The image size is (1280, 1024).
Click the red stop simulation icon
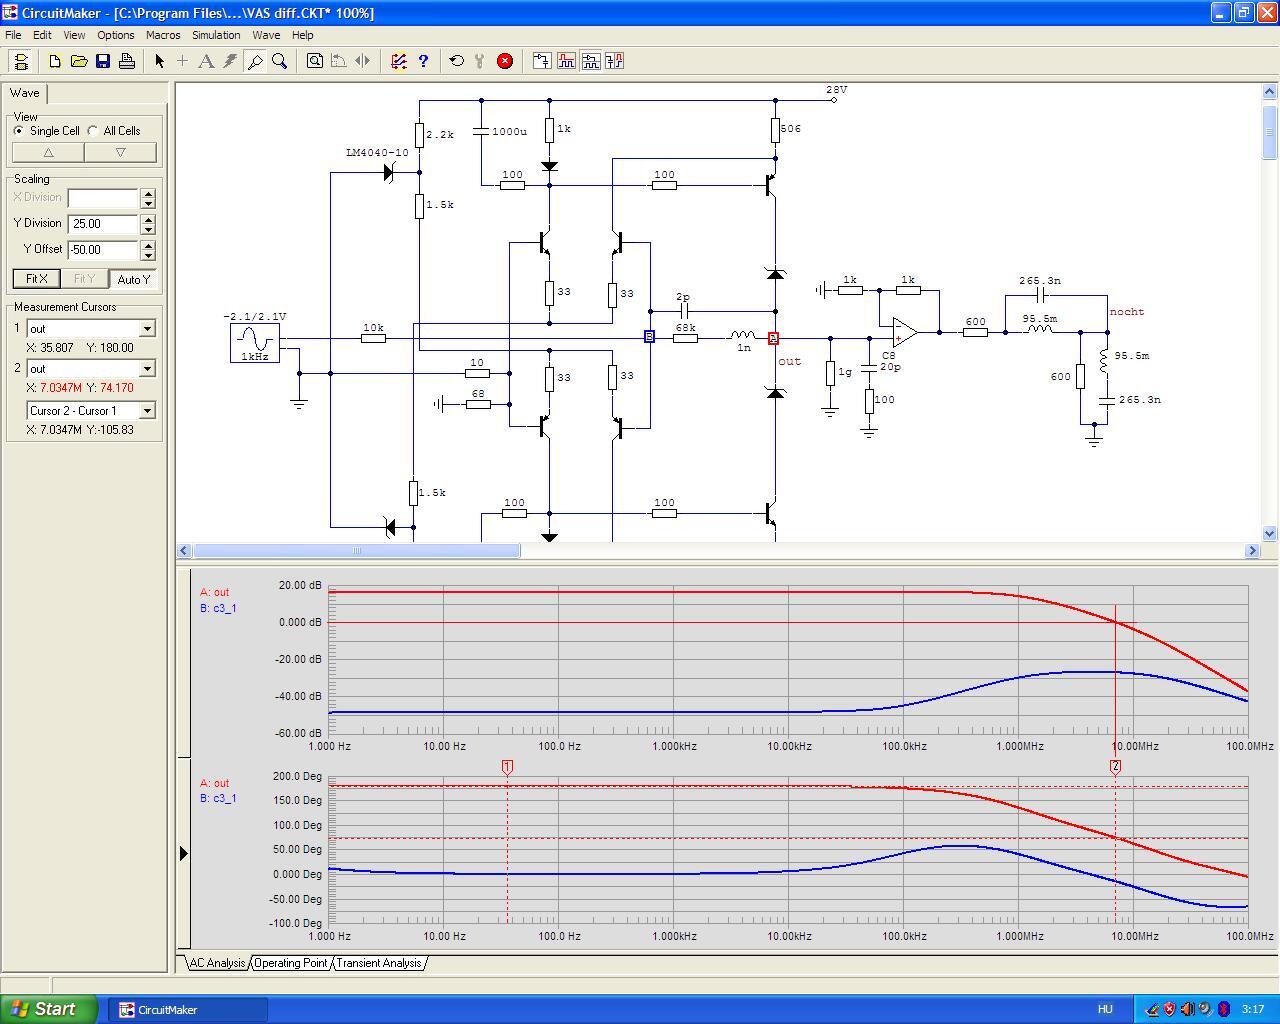[505, 61]
